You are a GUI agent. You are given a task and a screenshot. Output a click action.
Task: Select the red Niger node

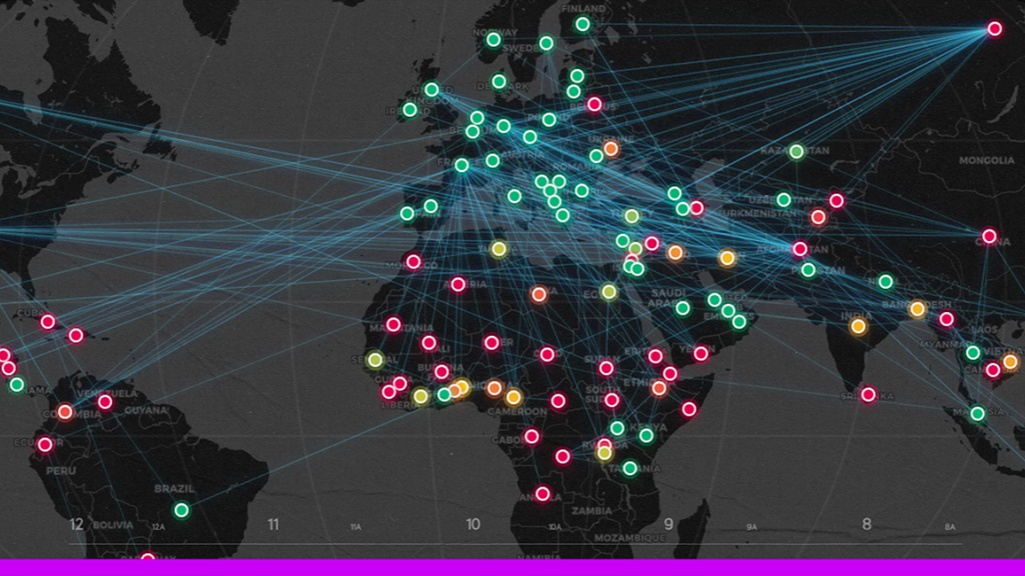pyautogui.click(x=492, y=343)
